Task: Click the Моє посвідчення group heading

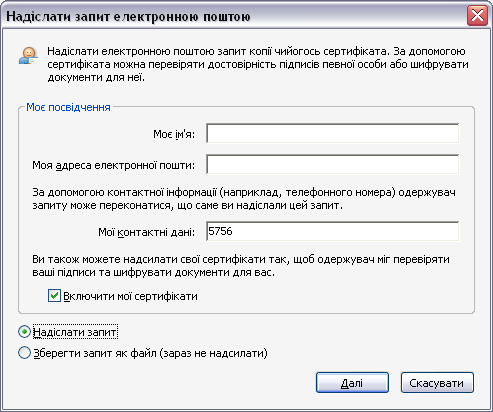Action: [68, 107]
